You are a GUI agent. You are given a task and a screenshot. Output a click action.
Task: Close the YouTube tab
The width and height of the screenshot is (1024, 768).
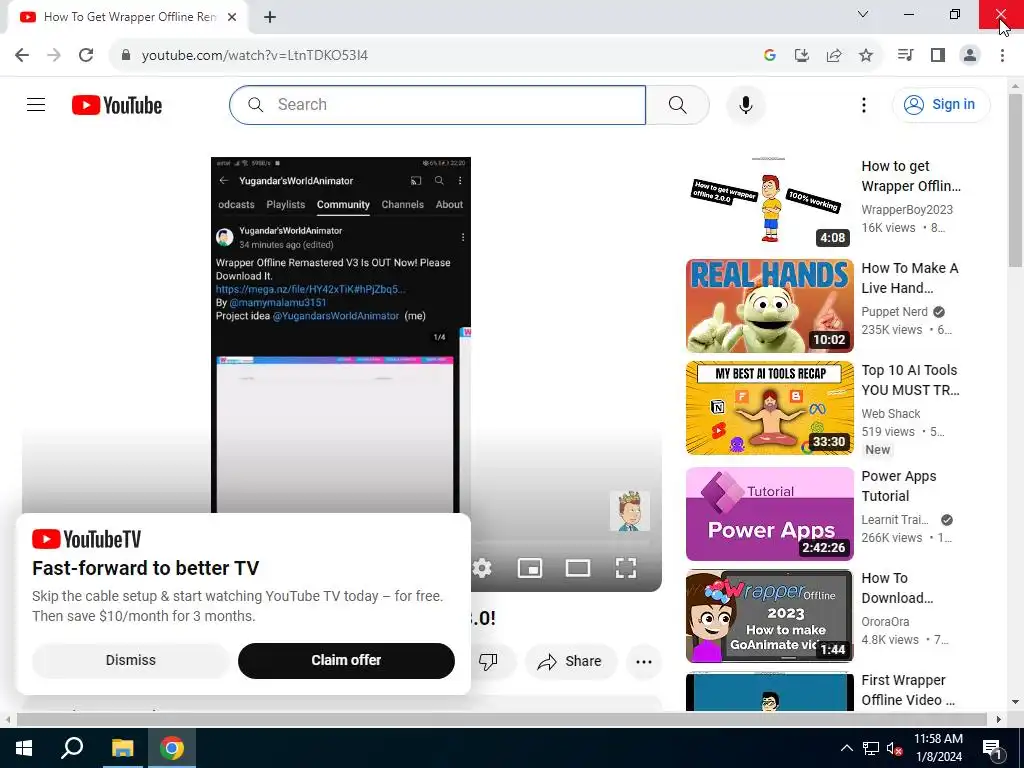coord(232,17)
